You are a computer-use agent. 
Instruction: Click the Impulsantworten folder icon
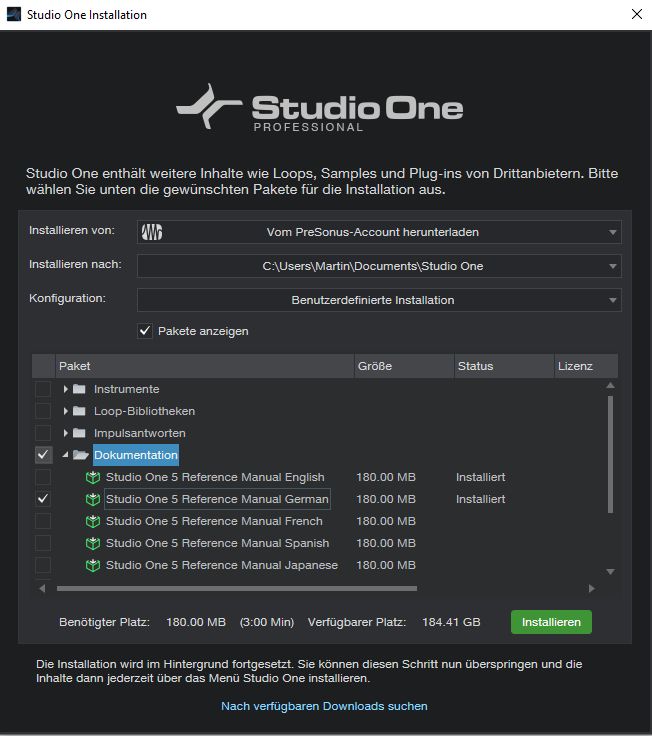coord(79,433)
